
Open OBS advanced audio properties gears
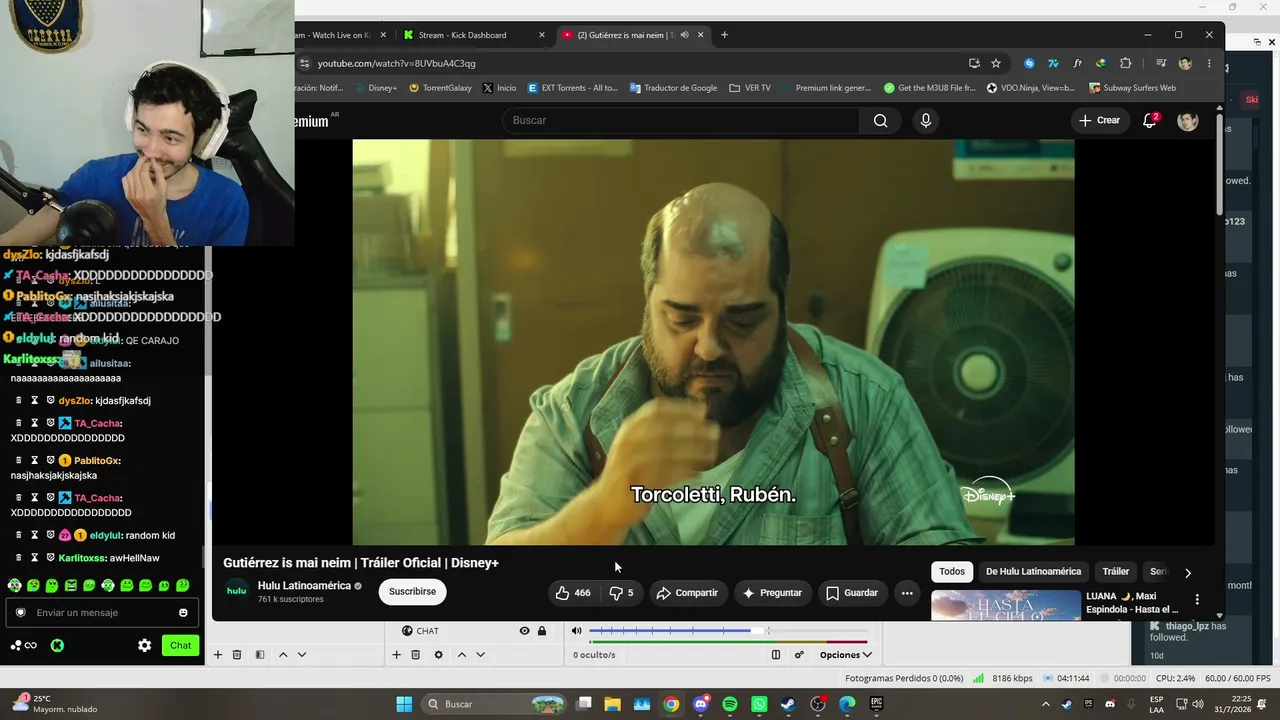coord(799,655)
